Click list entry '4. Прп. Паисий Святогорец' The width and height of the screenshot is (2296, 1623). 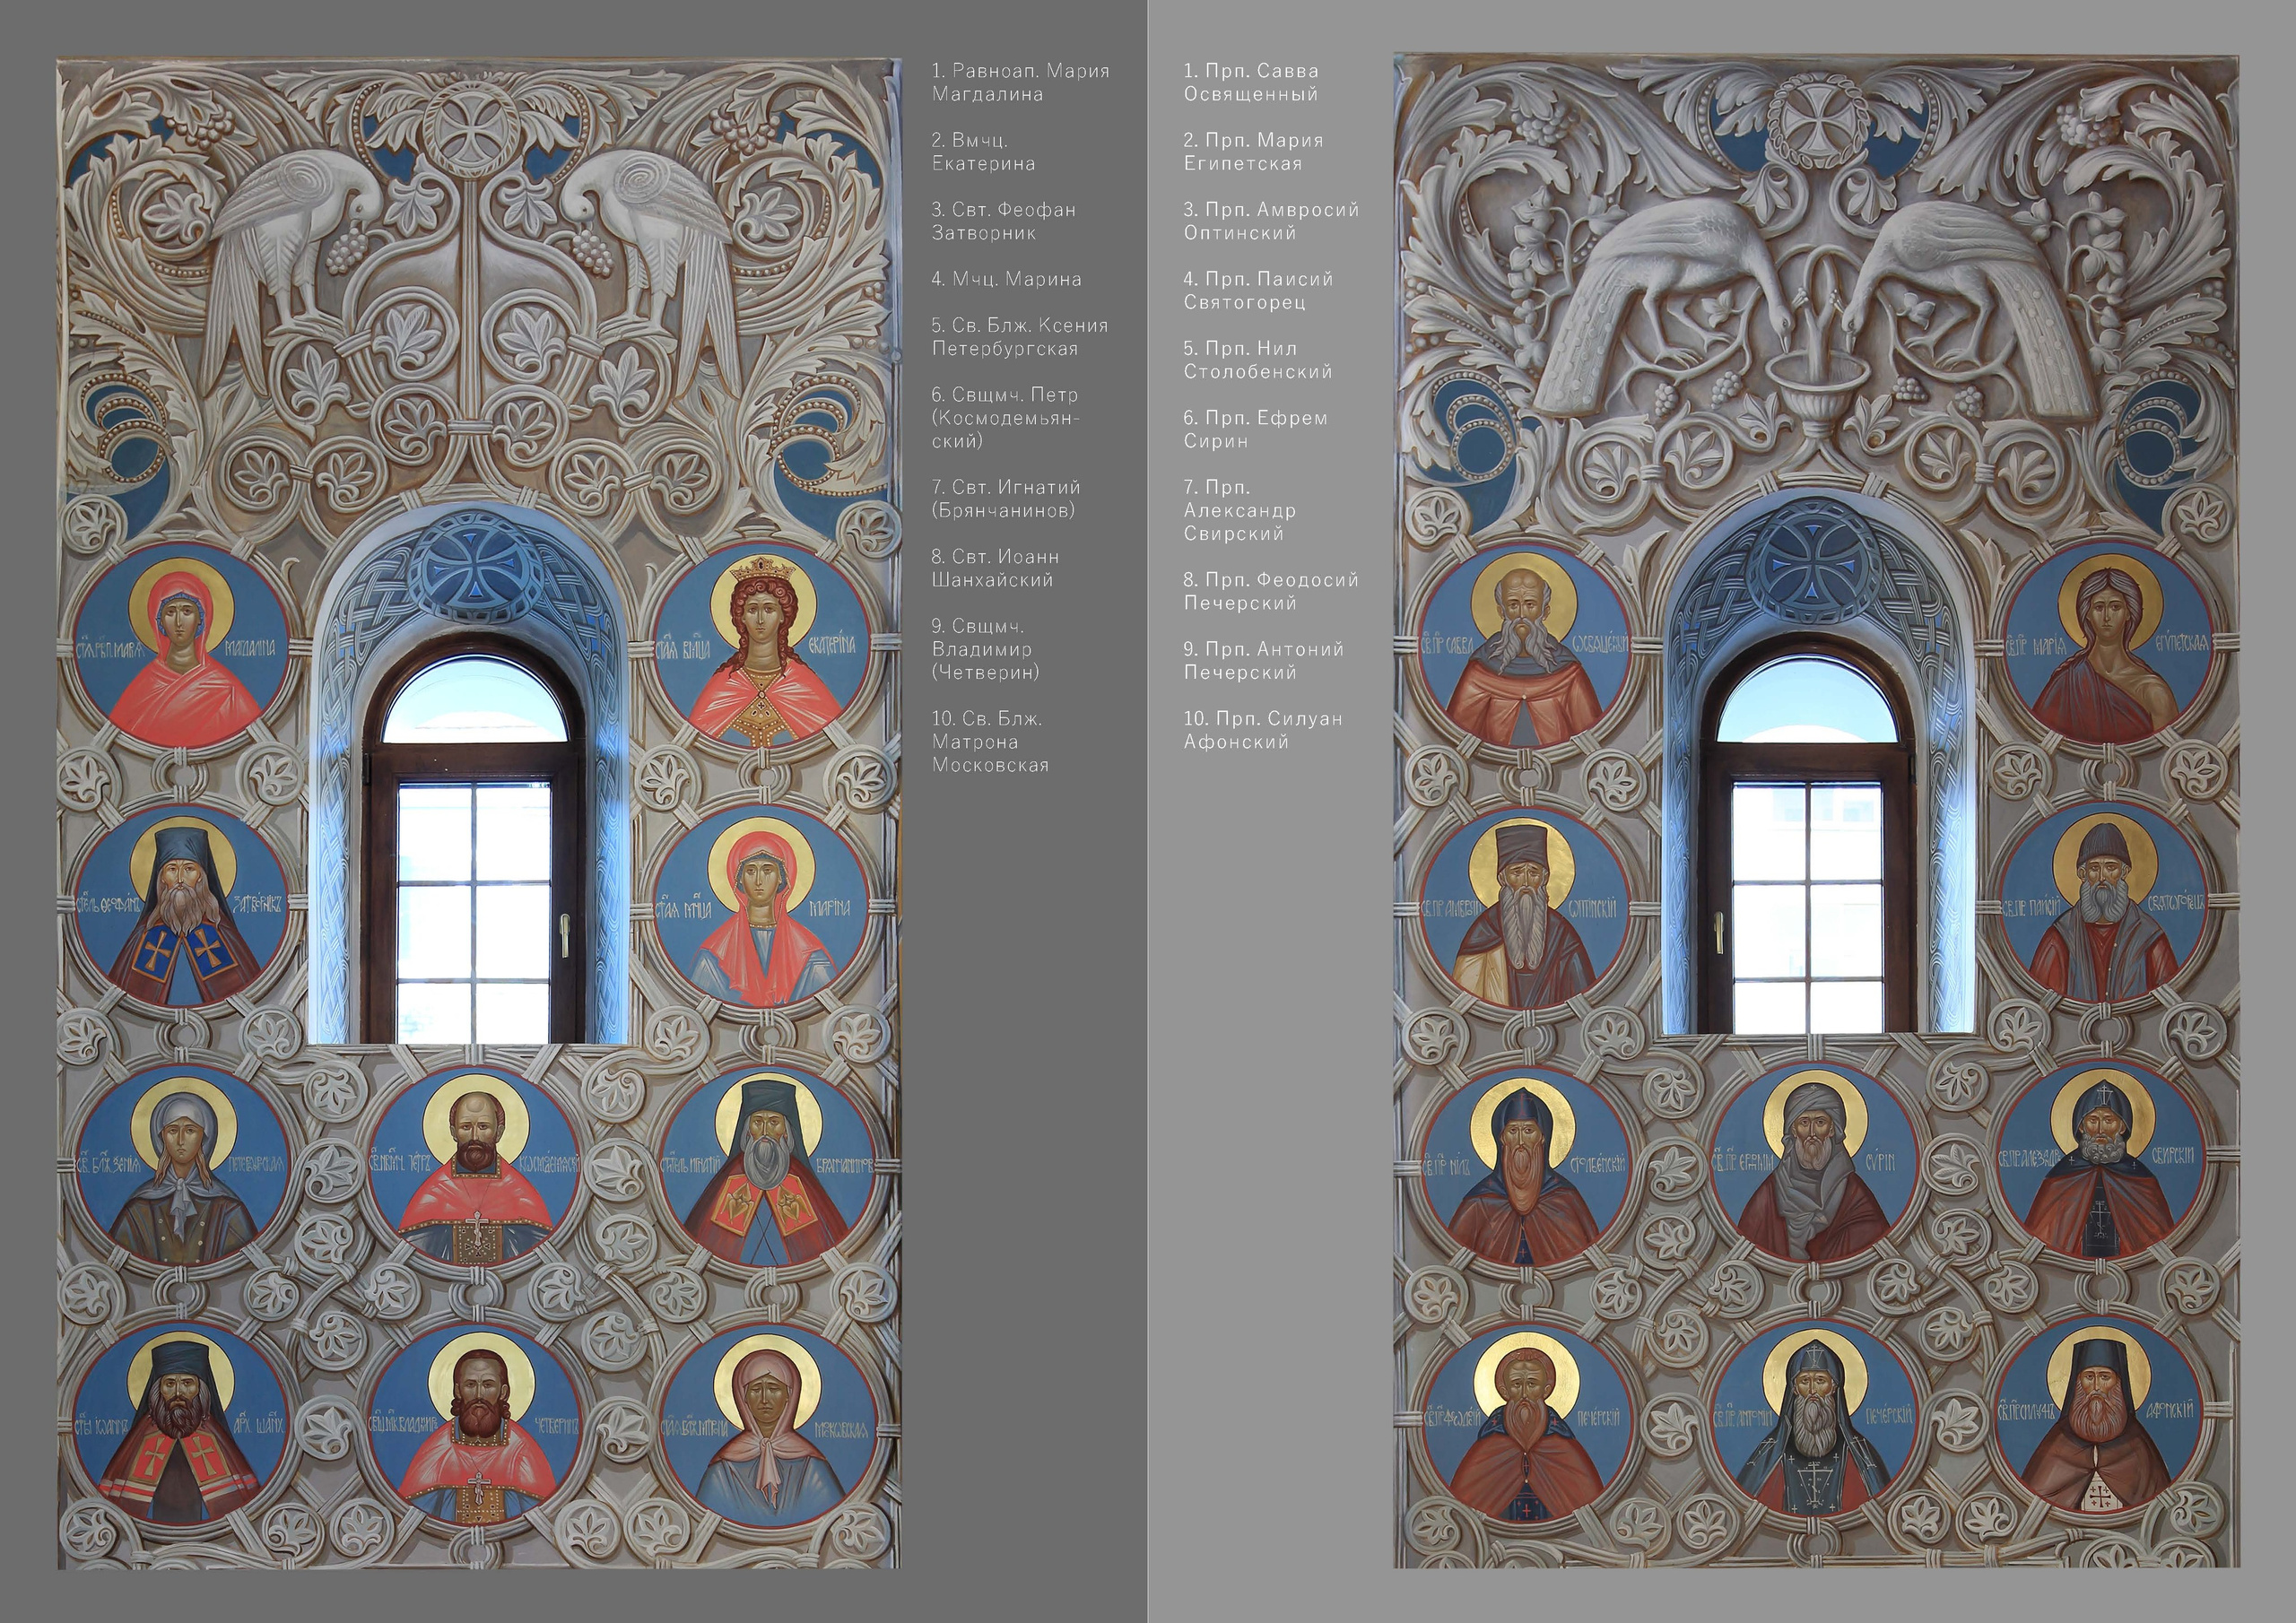(x=1257, y=290)
